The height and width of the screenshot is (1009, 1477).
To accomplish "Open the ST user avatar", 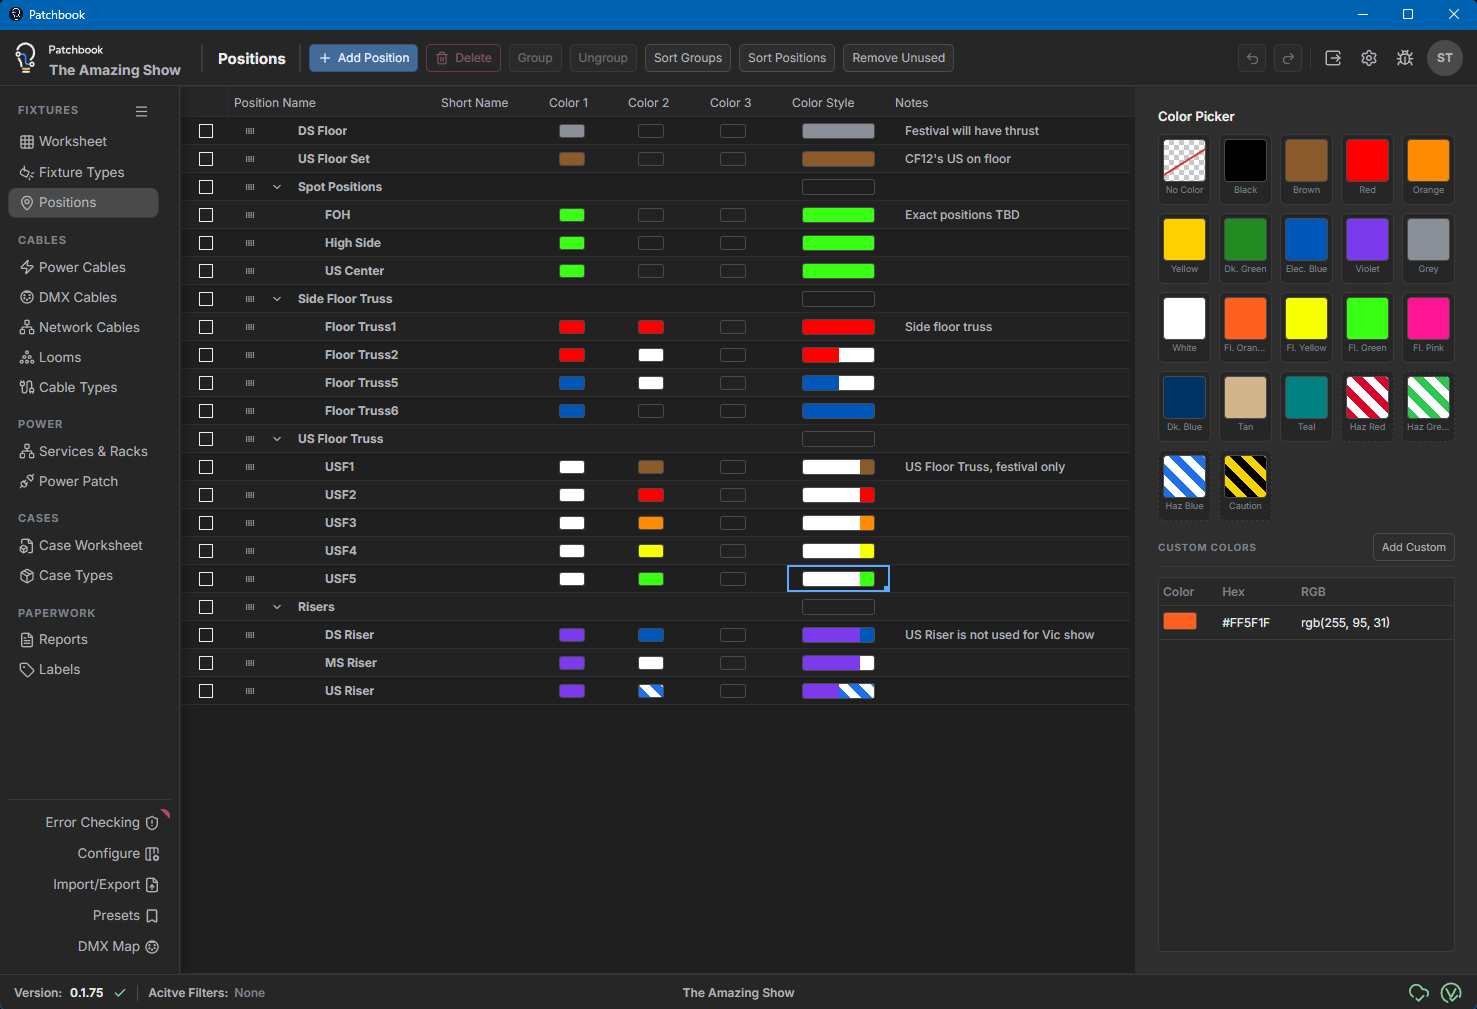I will [x=1445, y=58].
